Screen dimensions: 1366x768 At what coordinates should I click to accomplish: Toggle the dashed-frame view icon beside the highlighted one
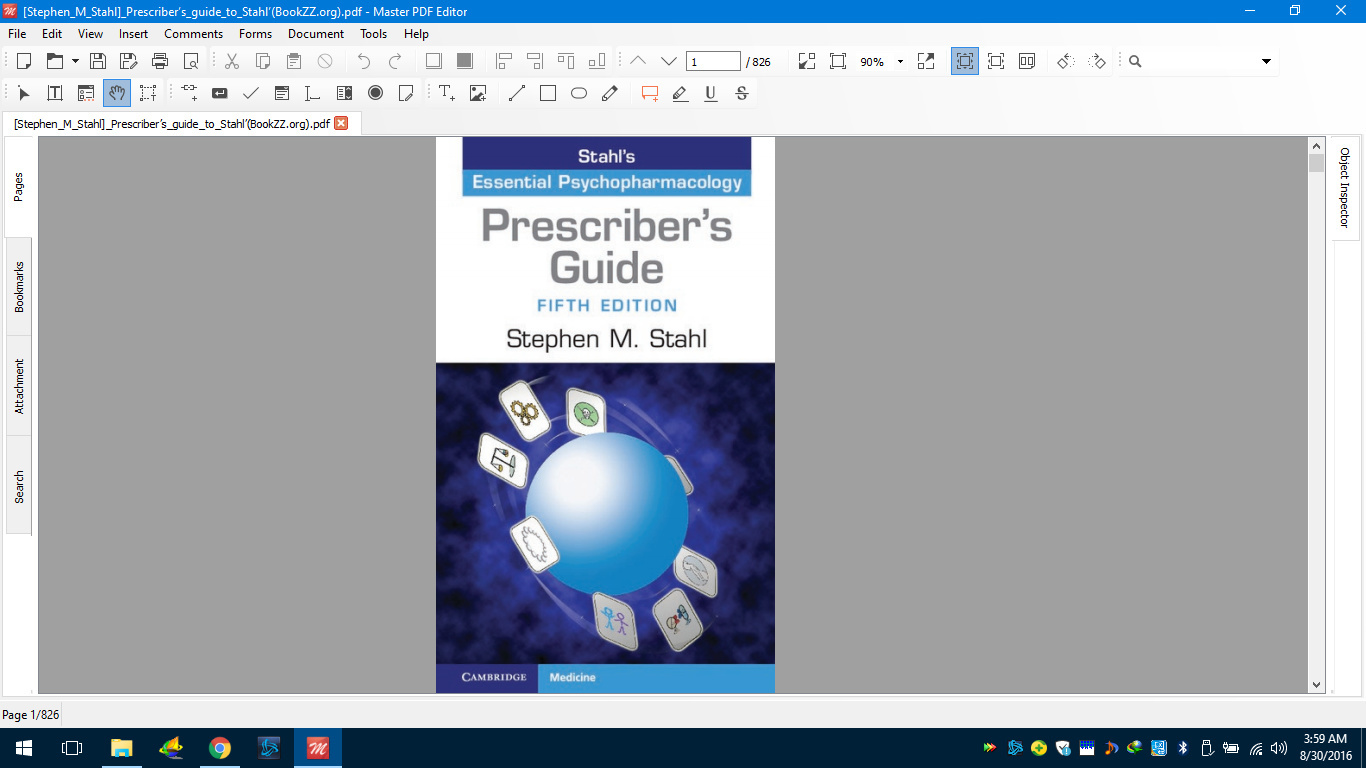point(996,61)
